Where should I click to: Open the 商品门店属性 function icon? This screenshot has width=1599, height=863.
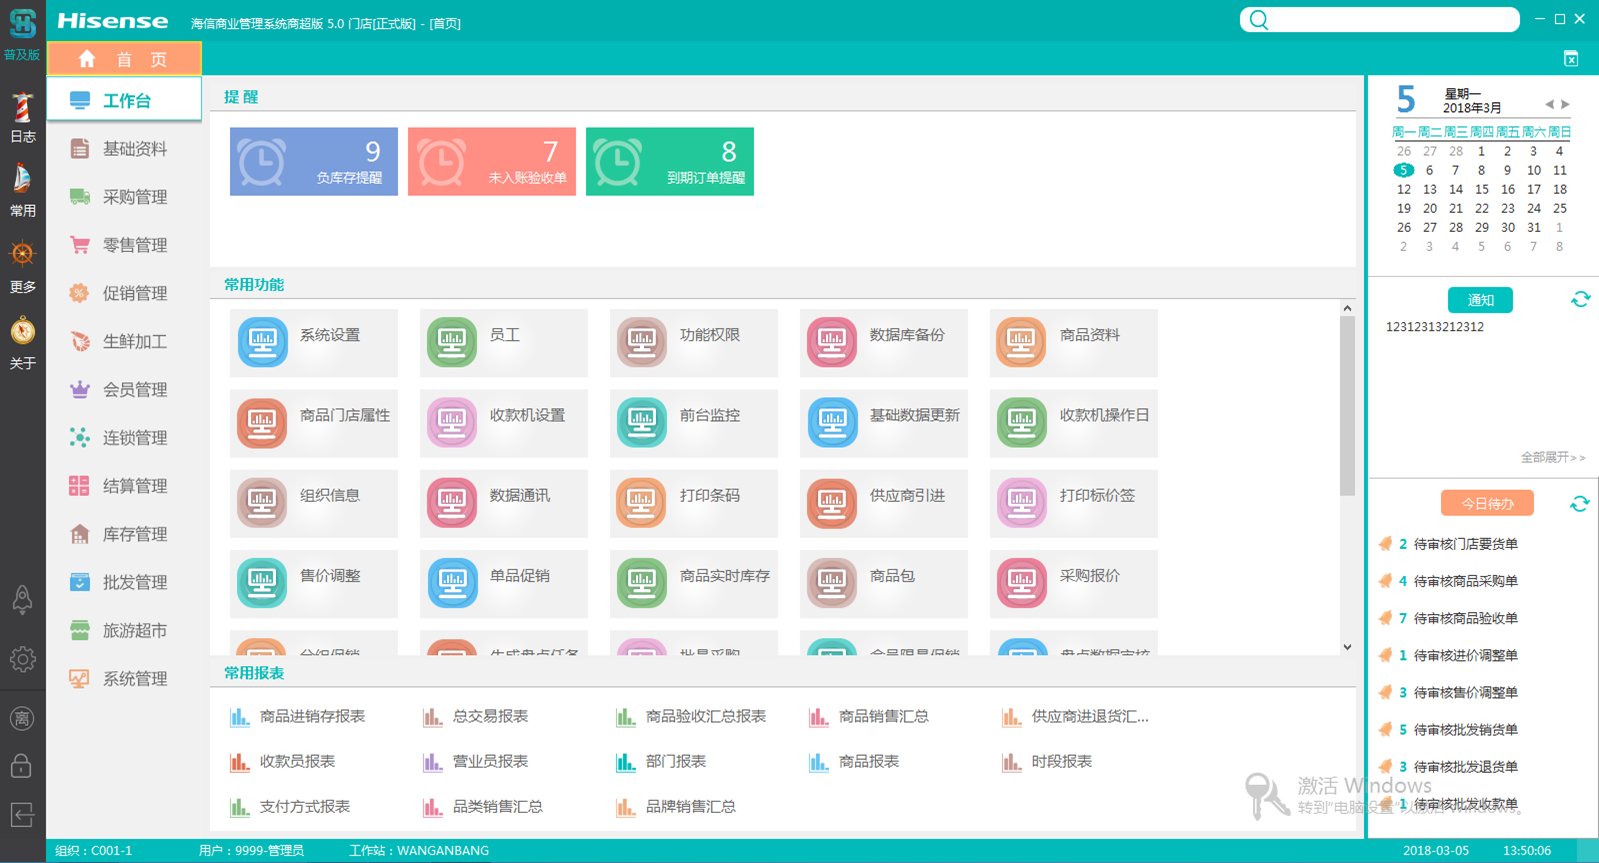tap(263, 422)
